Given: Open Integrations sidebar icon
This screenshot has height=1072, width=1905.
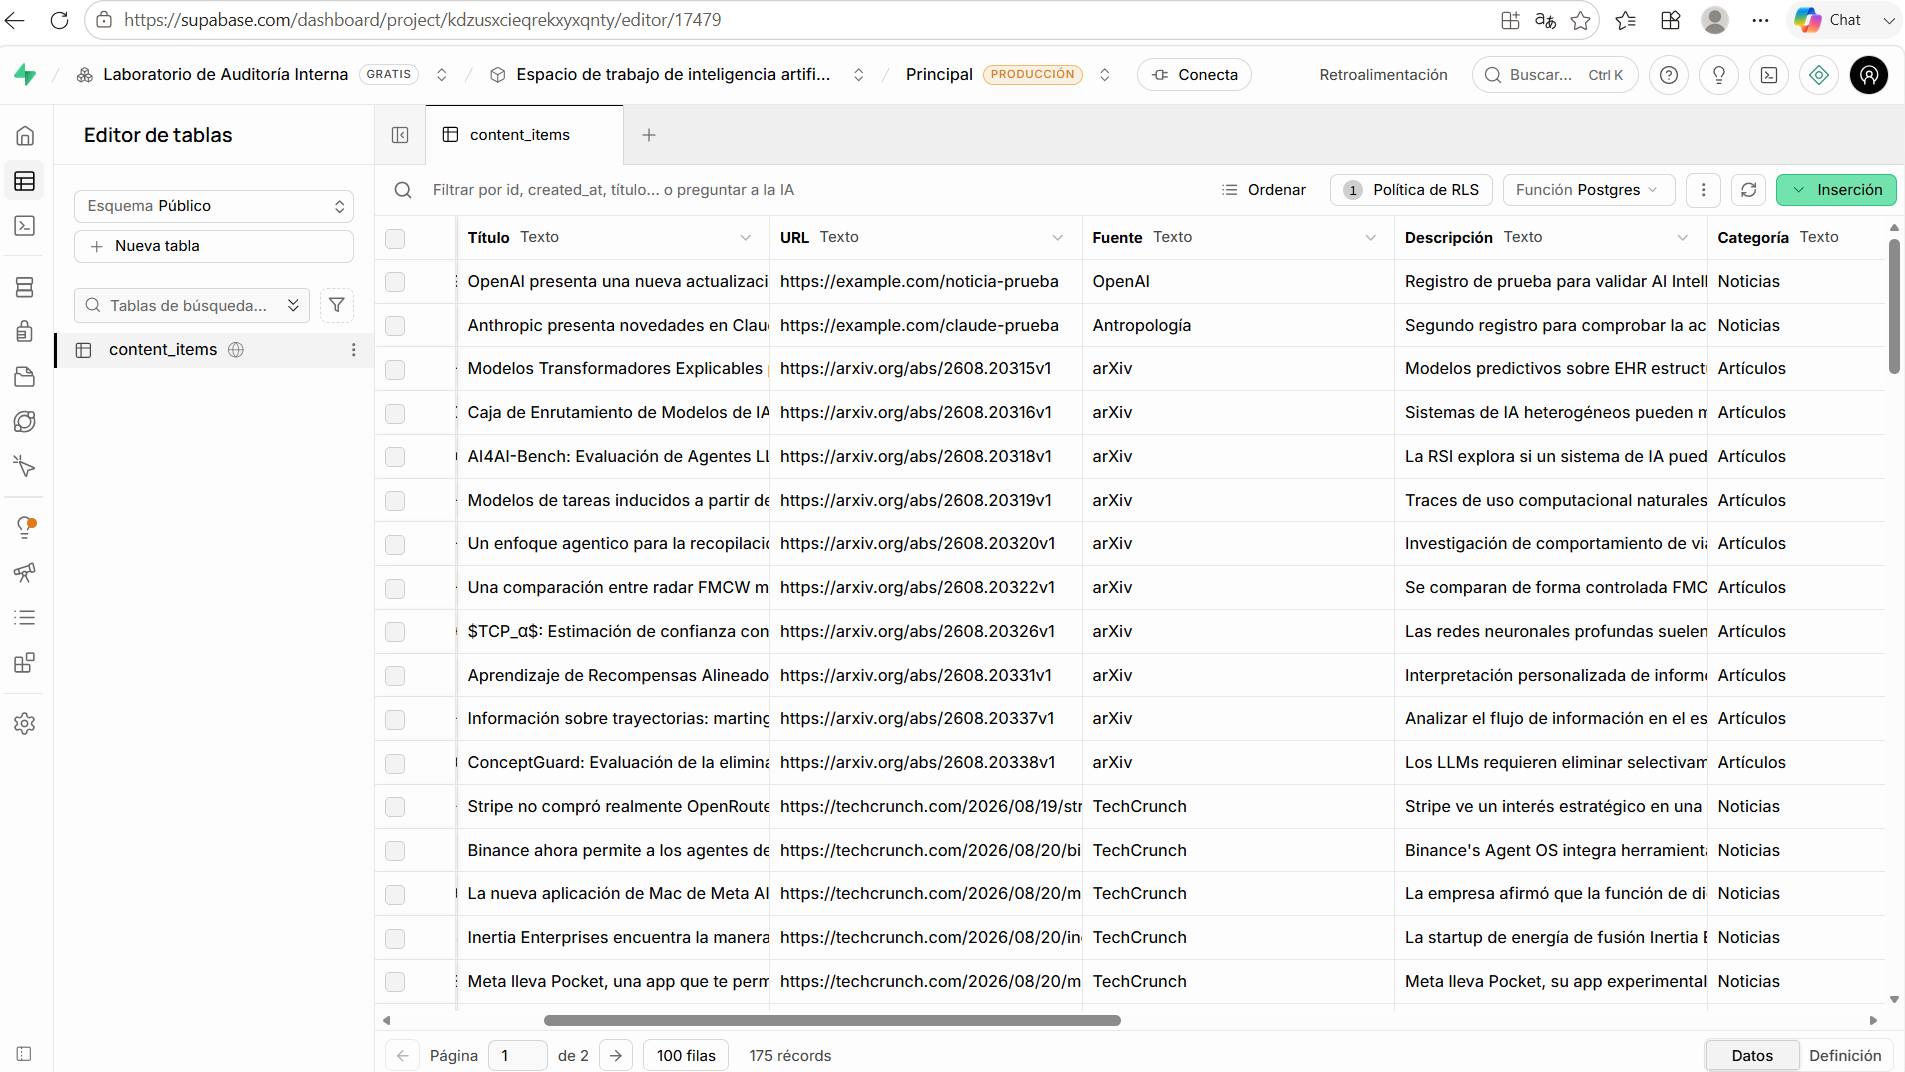Looking at the screenshot, I should click(x=25, y=662).
